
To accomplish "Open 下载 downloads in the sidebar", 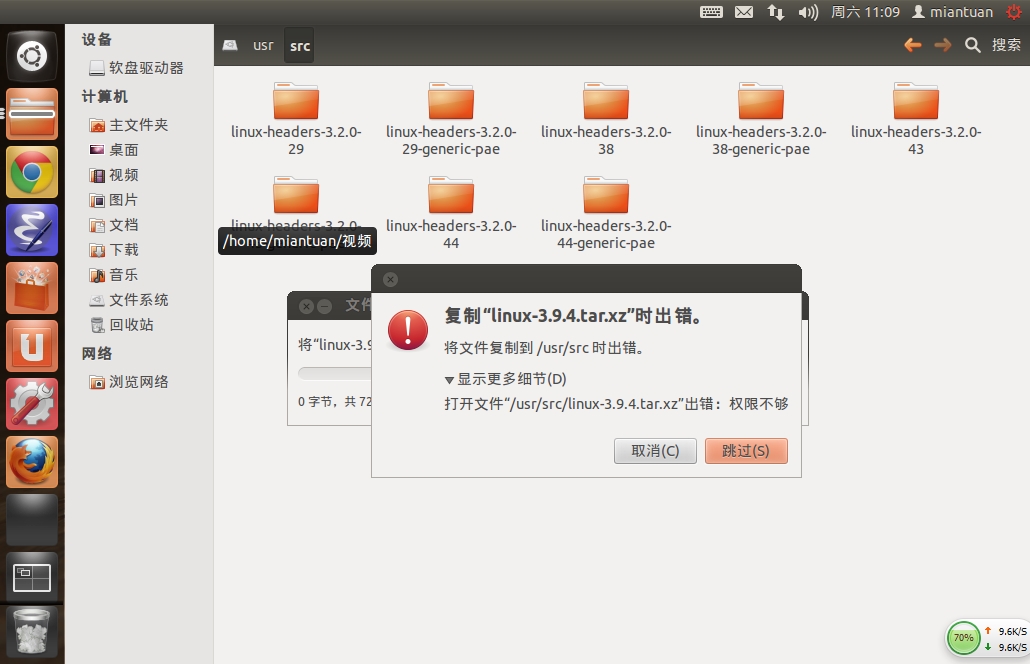I will coord(123,250).
